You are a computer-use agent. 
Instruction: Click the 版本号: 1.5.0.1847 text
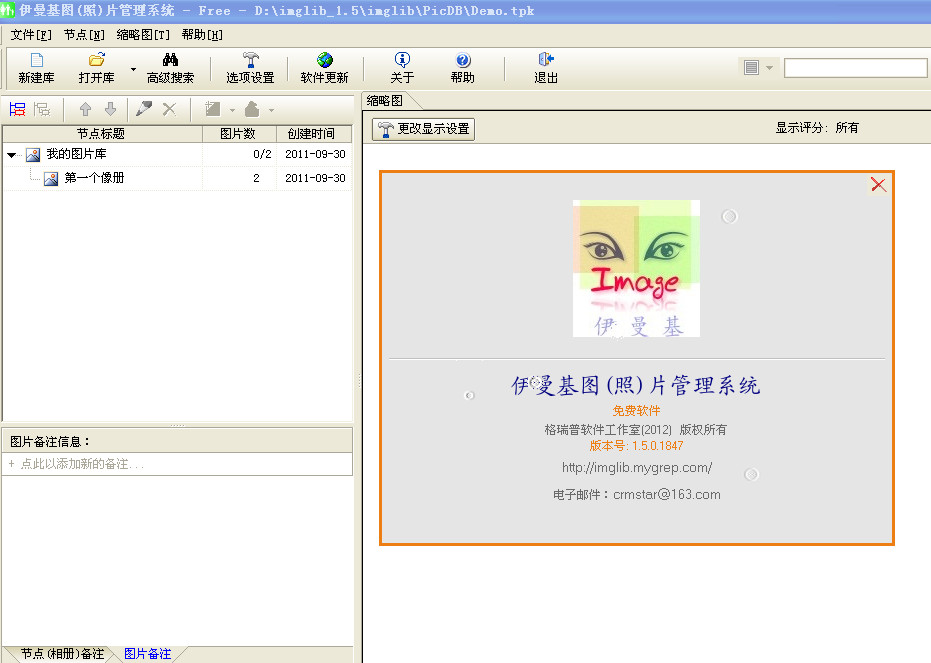click(x=636, y=446)
